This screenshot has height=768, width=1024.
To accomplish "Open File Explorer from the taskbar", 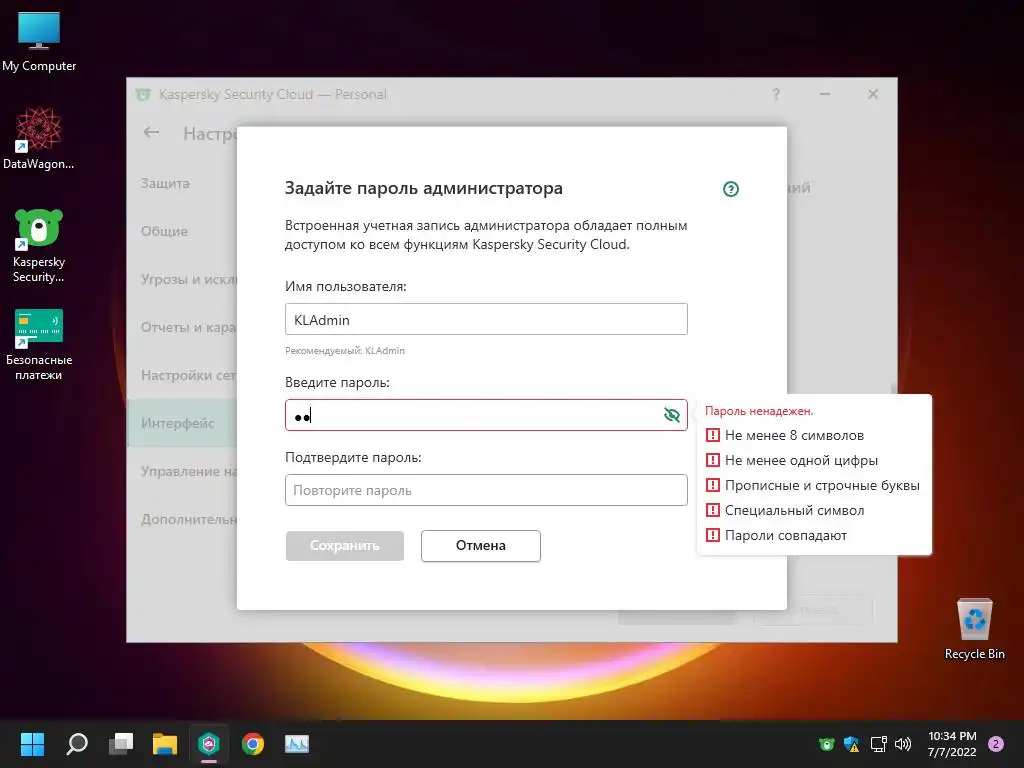I will 165,743.
